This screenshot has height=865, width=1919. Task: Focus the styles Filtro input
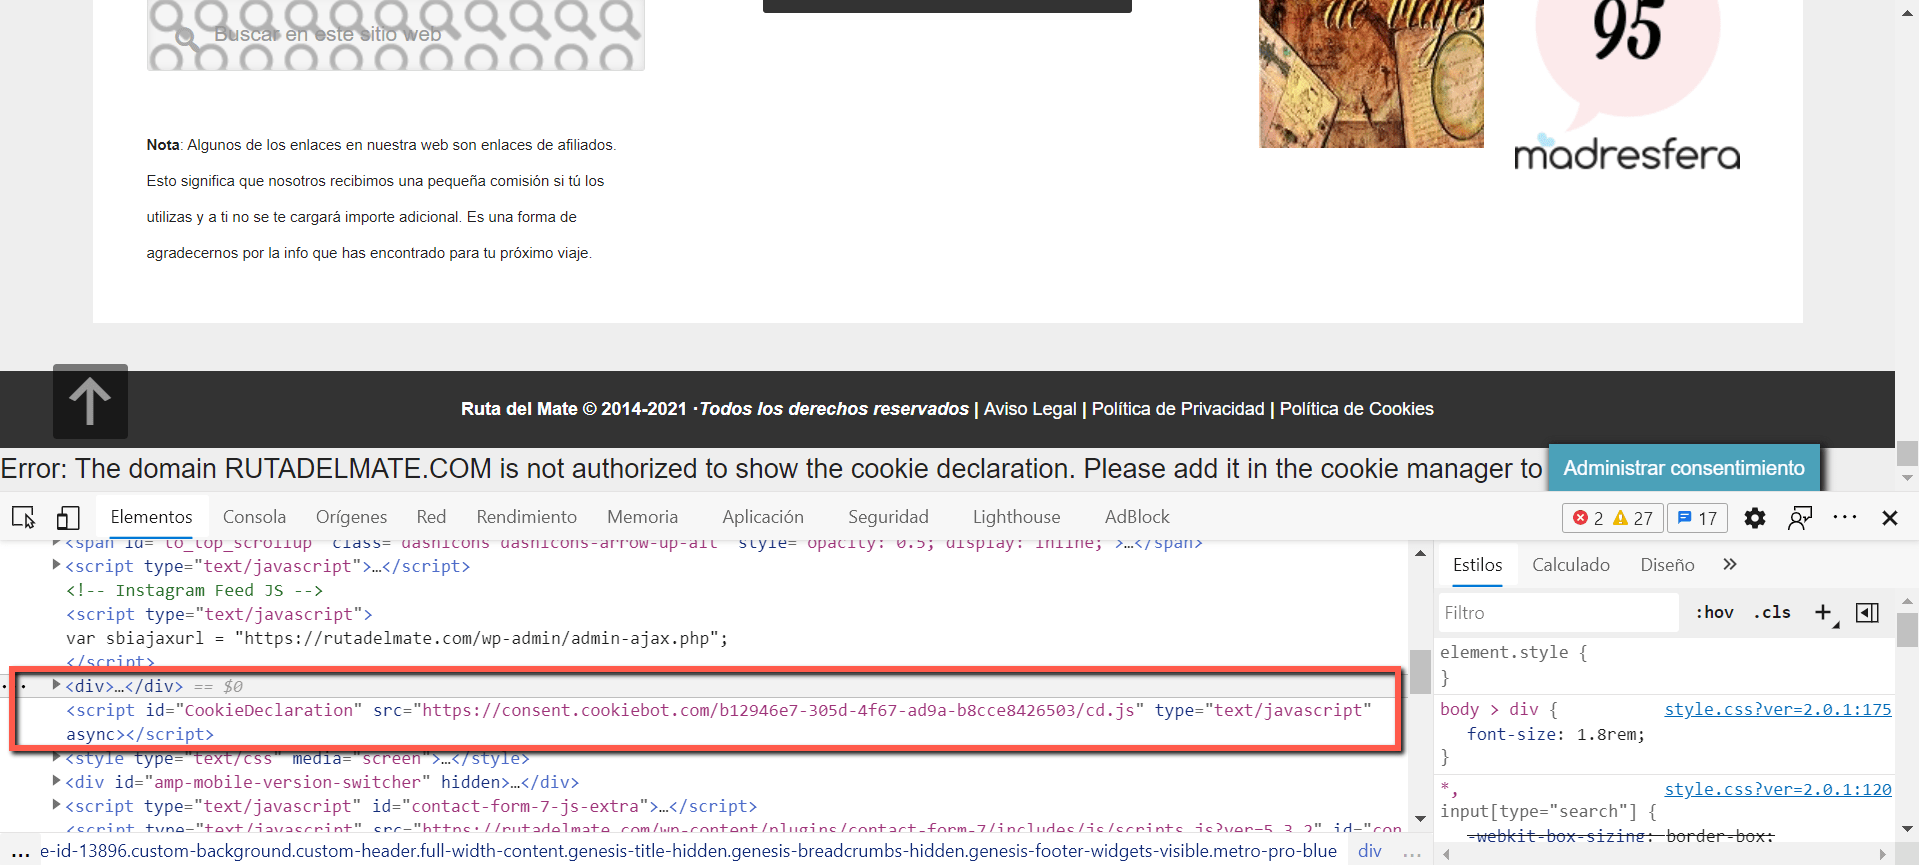(x=1558, y=612)
